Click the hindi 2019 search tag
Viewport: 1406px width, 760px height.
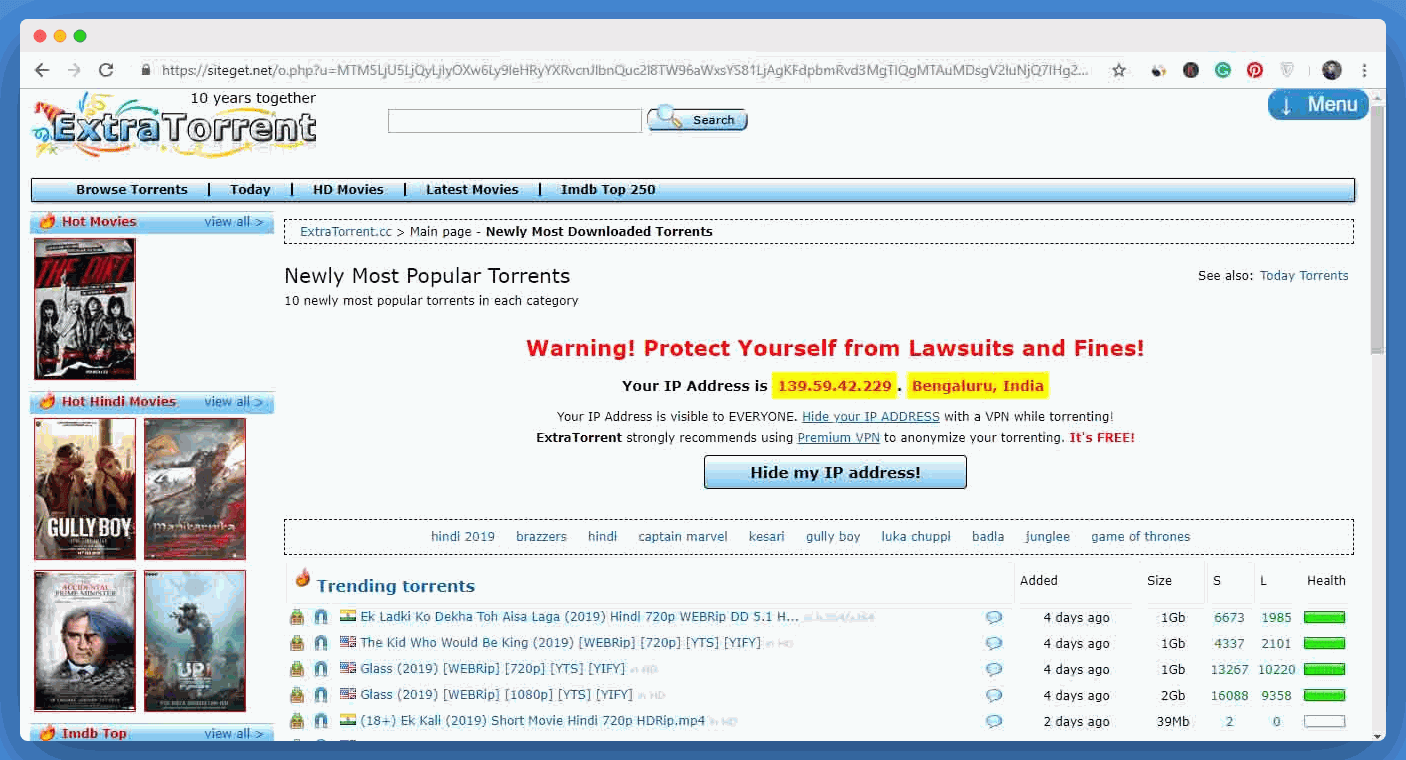tap(463, 537)
